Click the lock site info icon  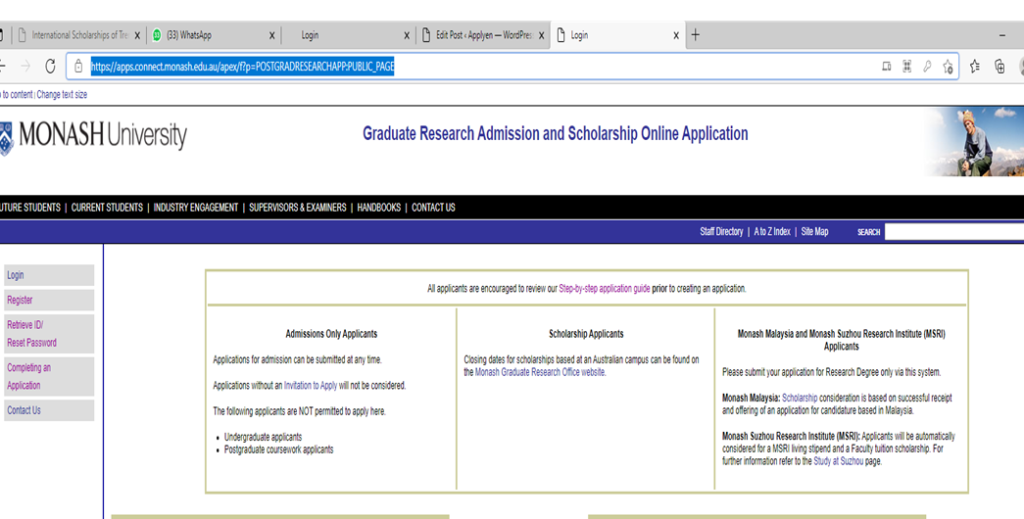[x=78, y=66]
